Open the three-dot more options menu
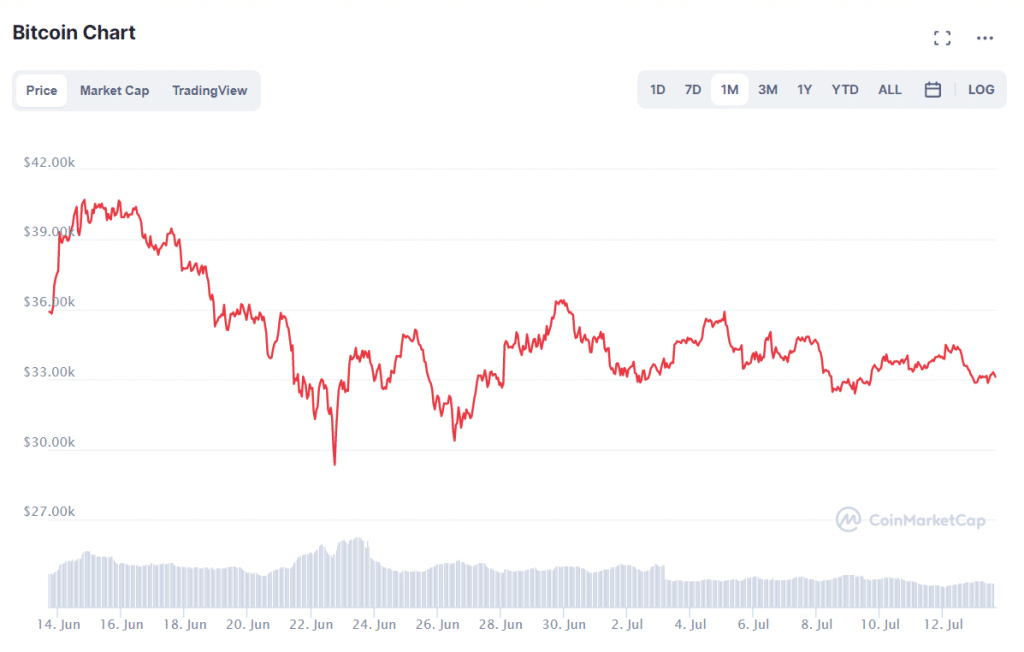1024x652 pixels. click(985, 38)
